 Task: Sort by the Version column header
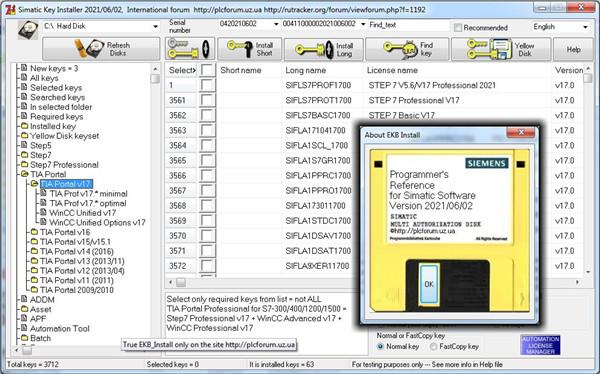point(569,70)
